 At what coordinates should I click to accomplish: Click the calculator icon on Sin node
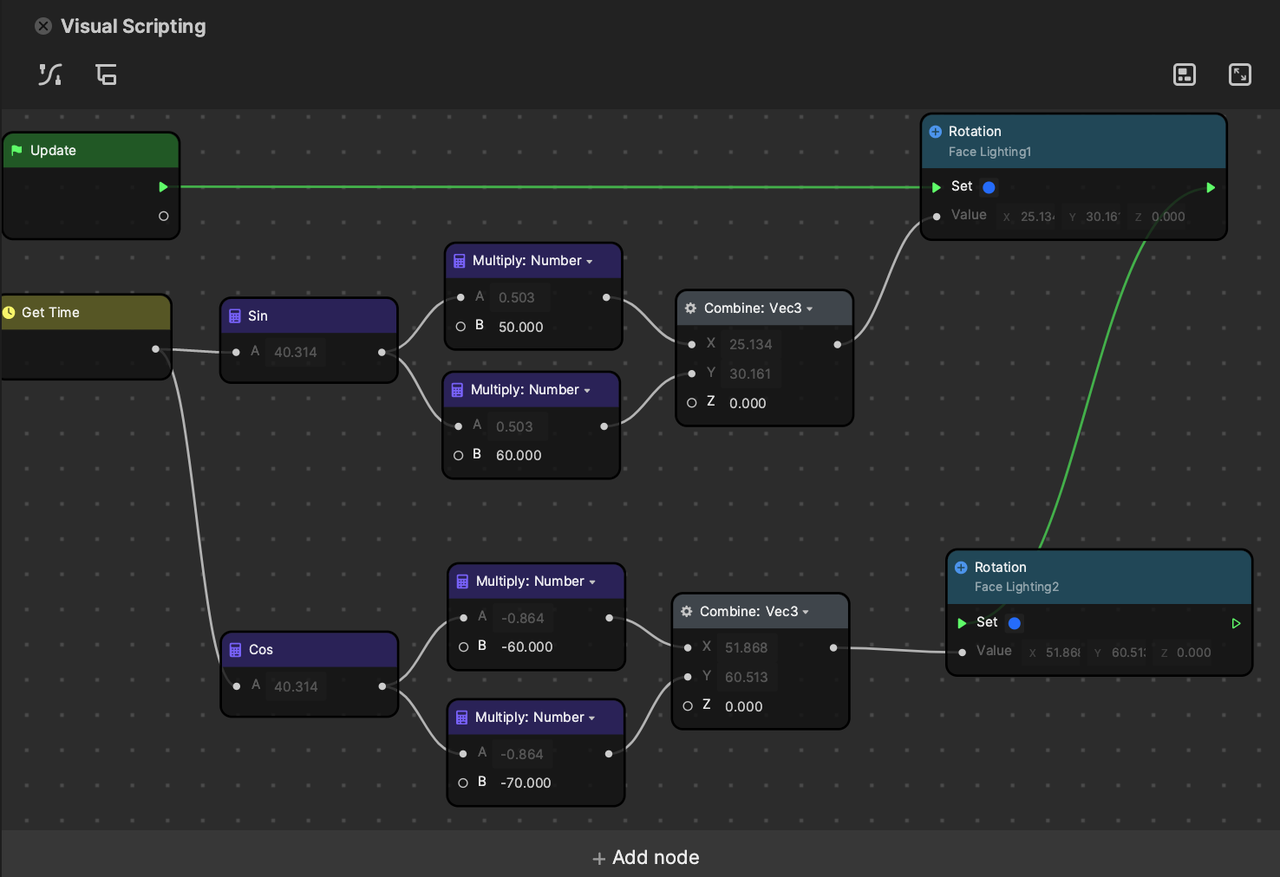pyautogui.click(x=235, y=316)
